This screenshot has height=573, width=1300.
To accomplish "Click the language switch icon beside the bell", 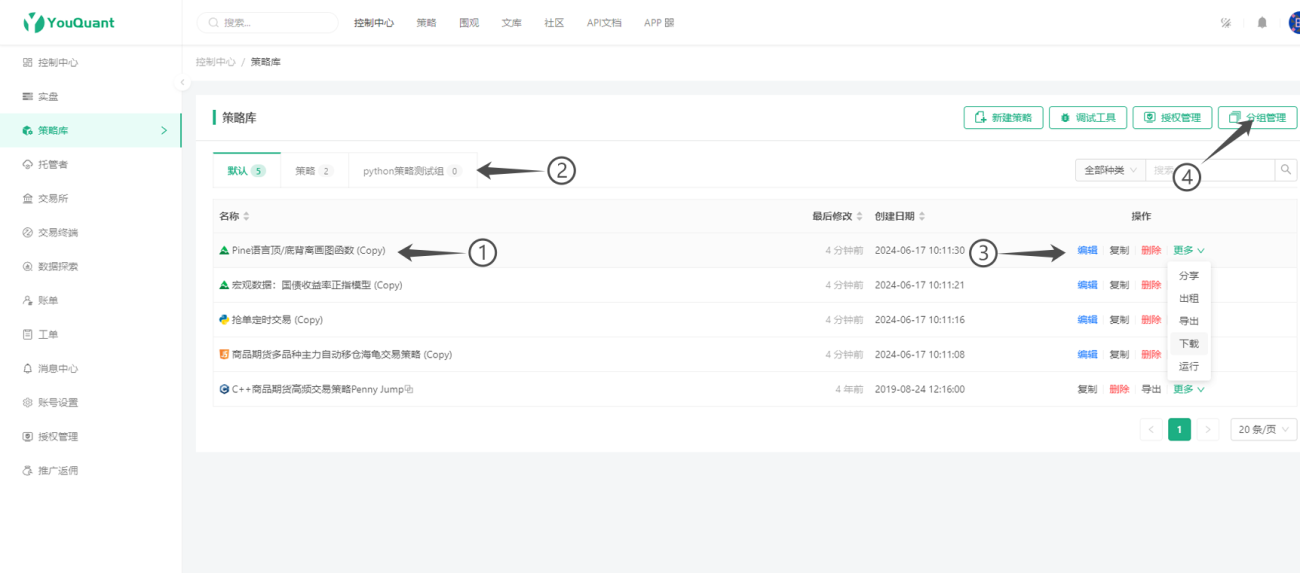I will (1226, 22).
